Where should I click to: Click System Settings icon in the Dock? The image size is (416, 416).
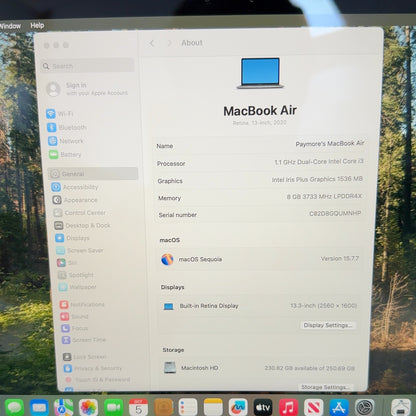[x=364, y=407]
